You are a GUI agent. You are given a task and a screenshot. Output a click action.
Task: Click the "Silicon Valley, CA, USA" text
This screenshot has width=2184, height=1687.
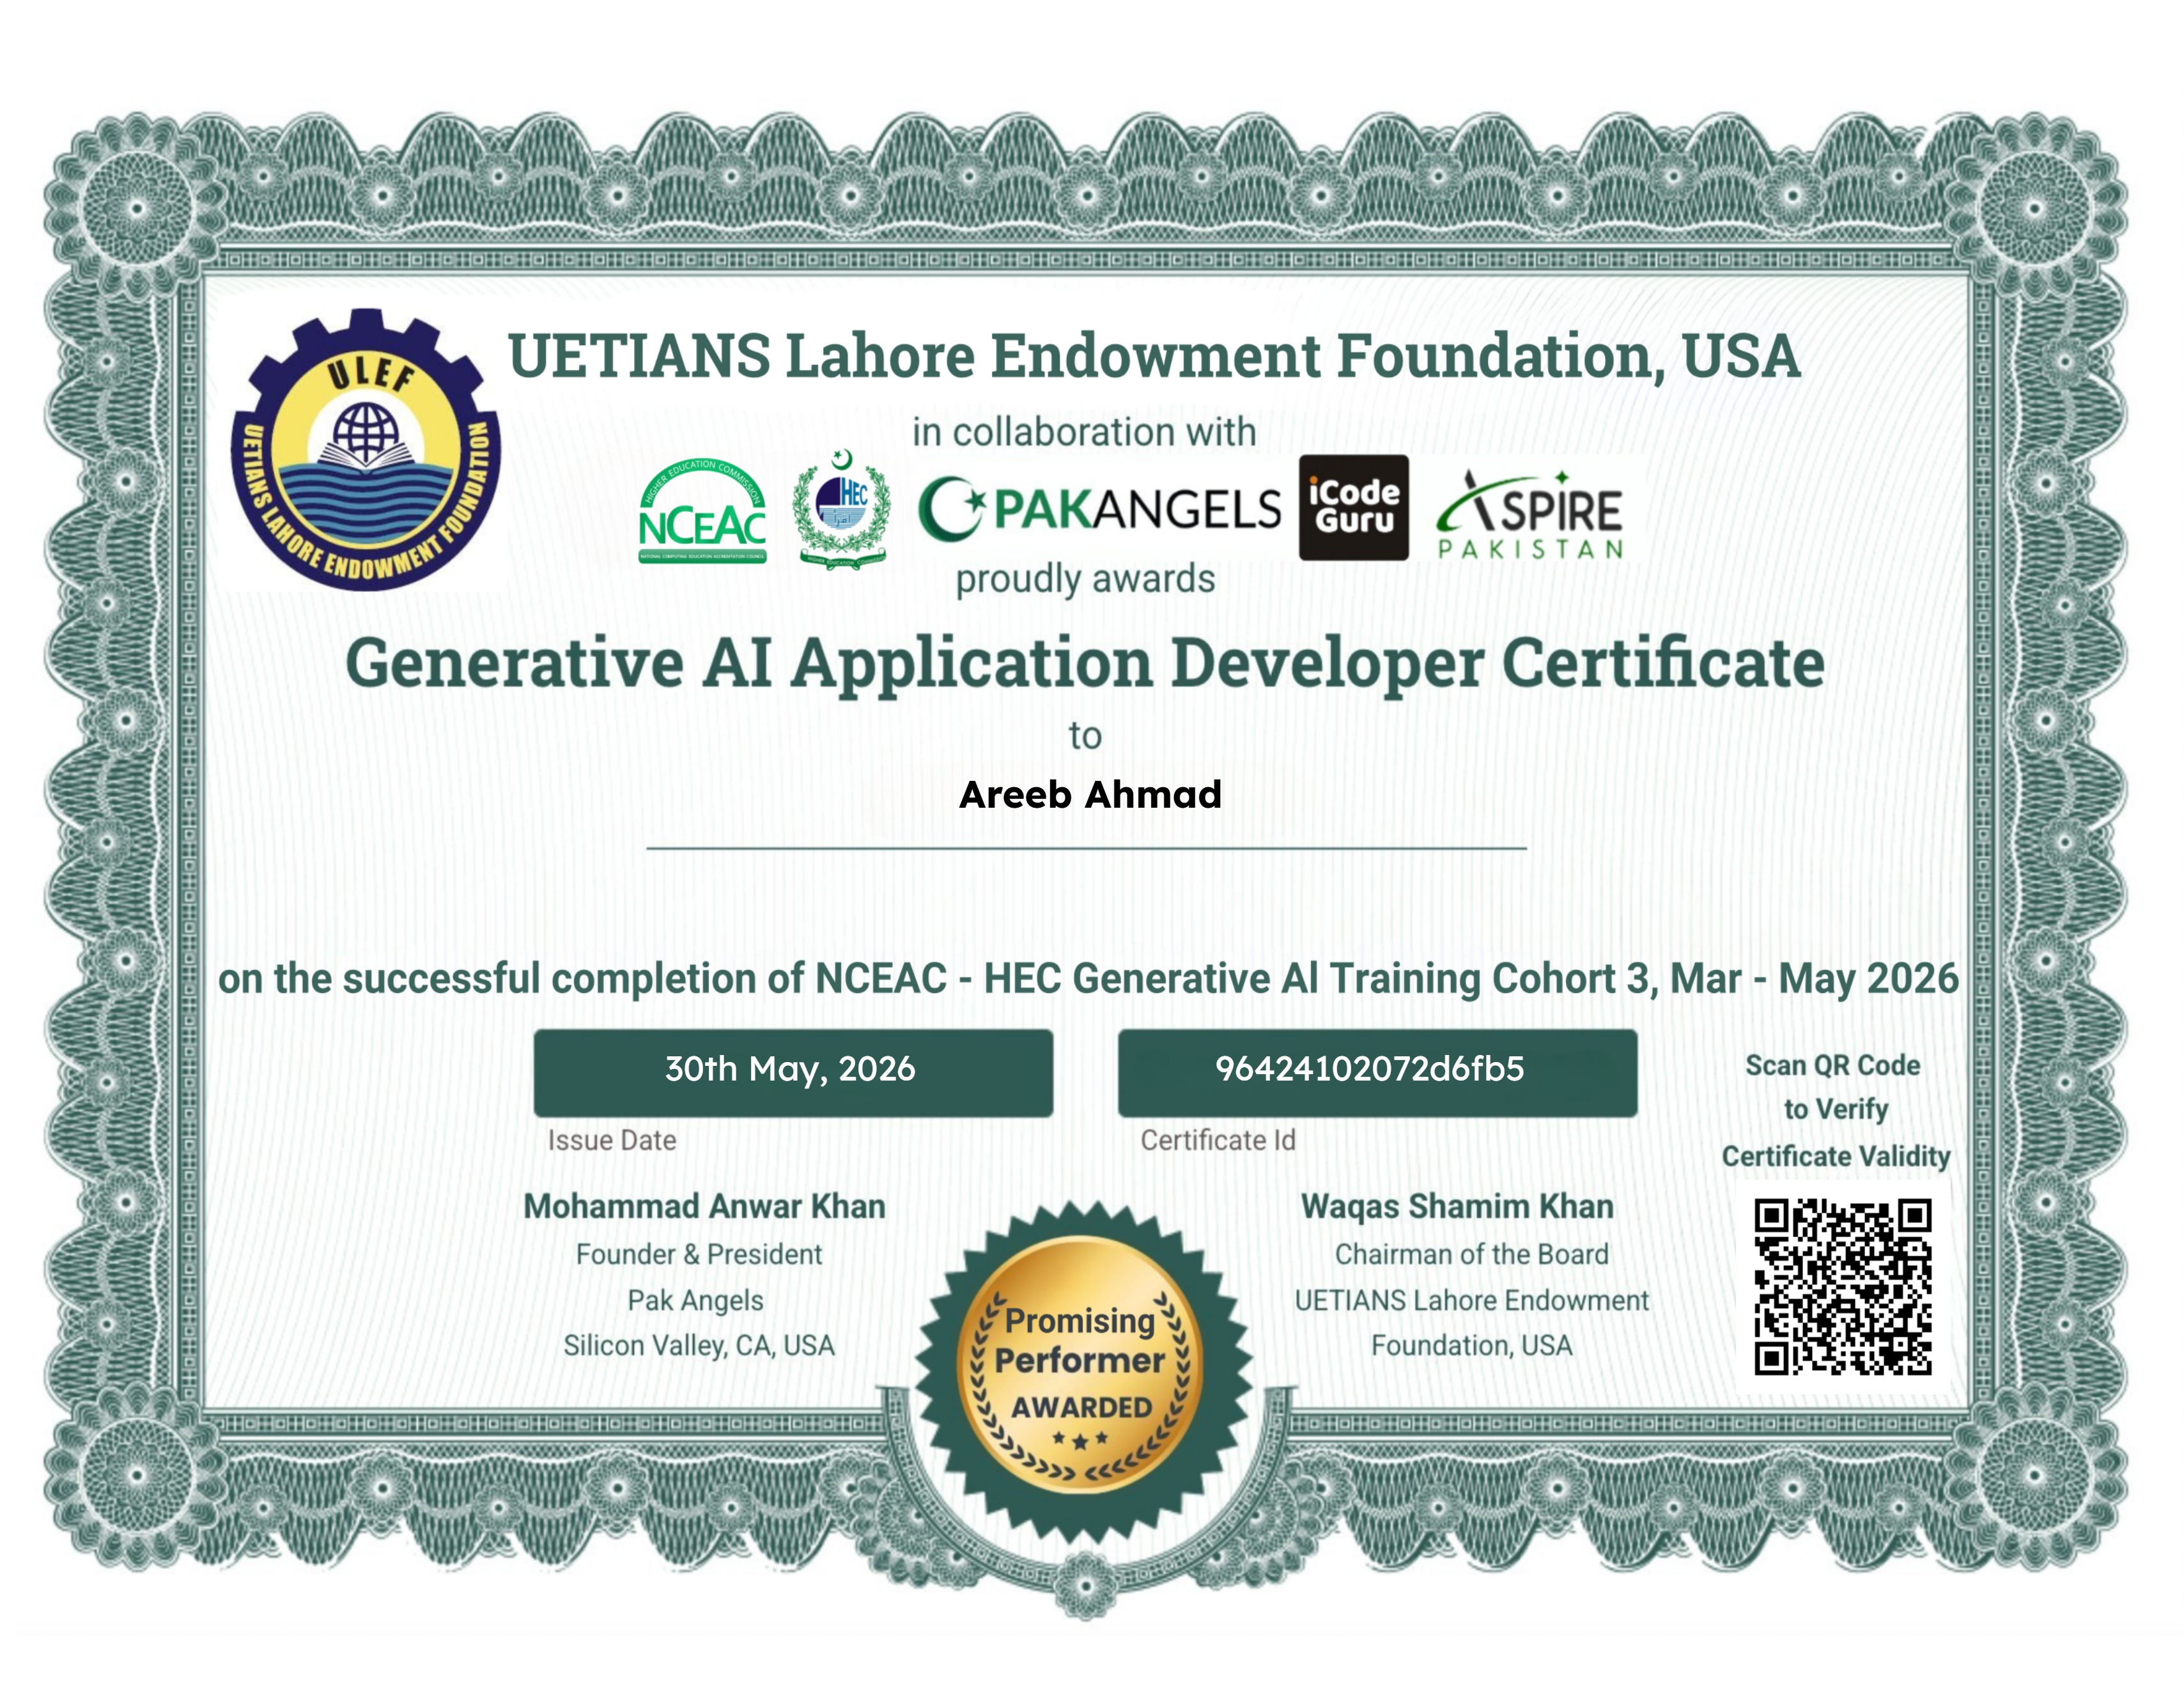coord(699,1346)
